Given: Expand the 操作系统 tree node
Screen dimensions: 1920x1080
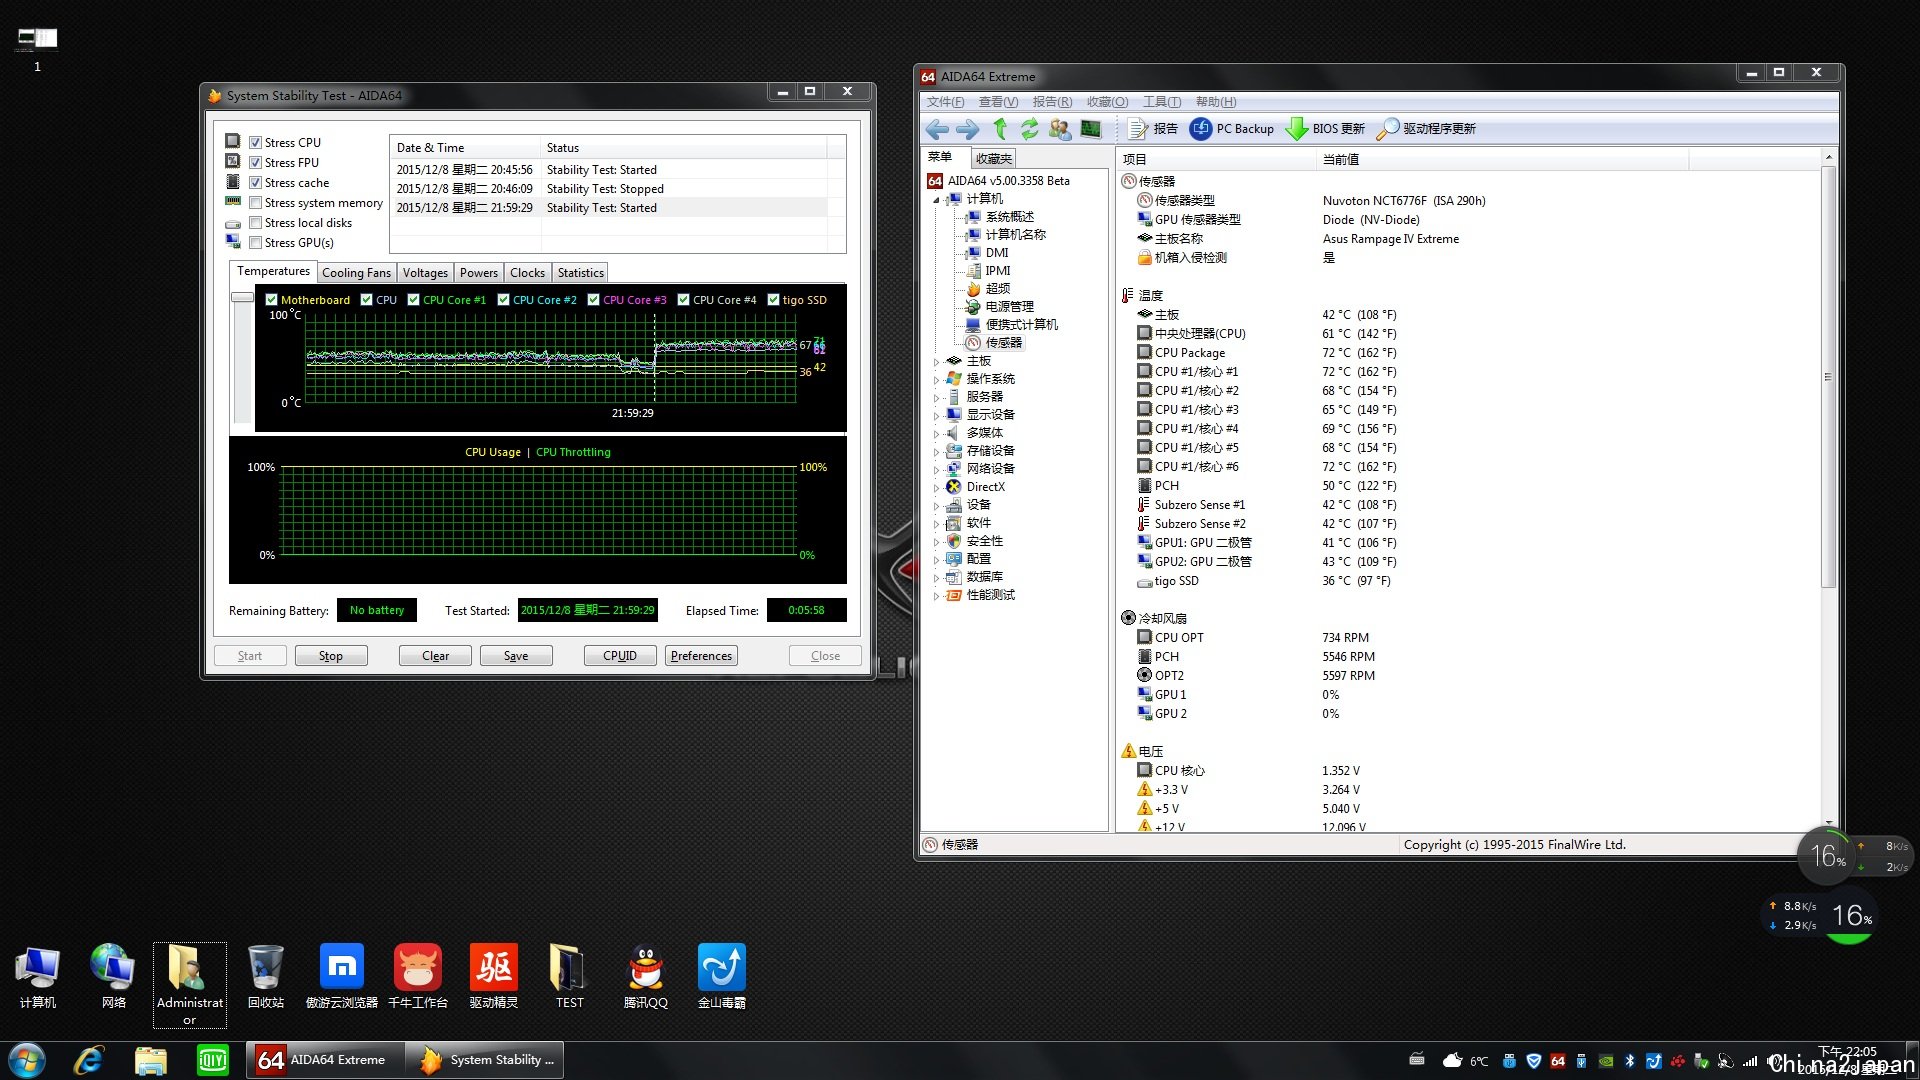Looking at the screenshot, I should coord(937,380).
